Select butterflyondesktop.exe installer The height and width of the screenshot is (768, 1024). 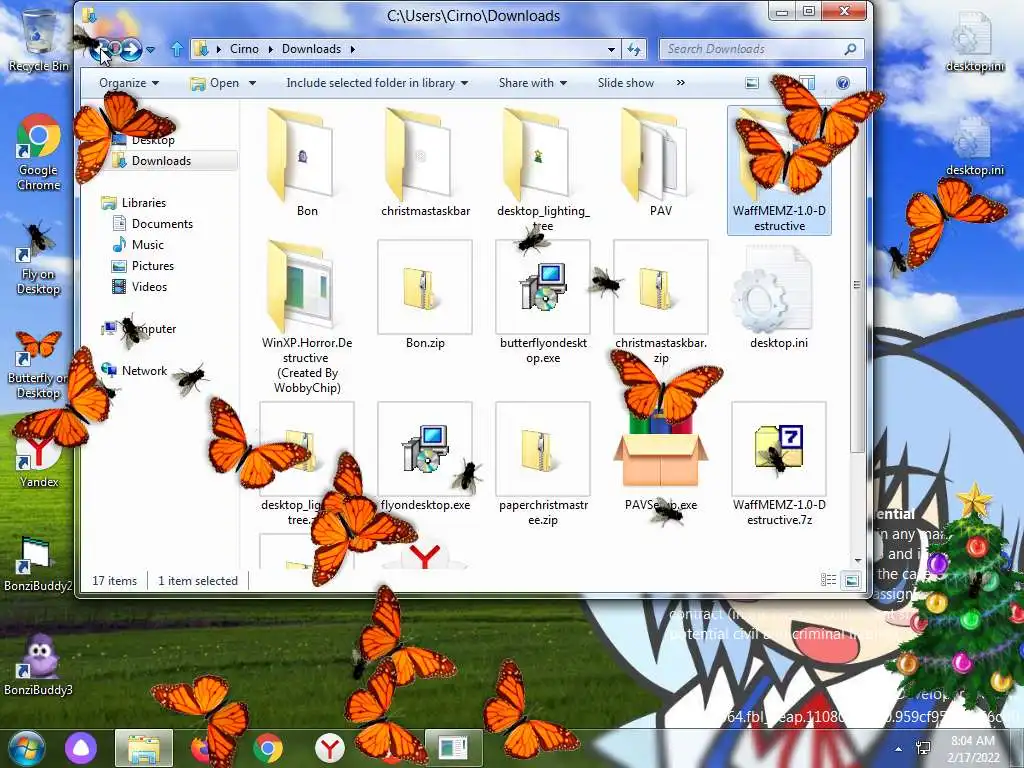[x=543, y=302]
